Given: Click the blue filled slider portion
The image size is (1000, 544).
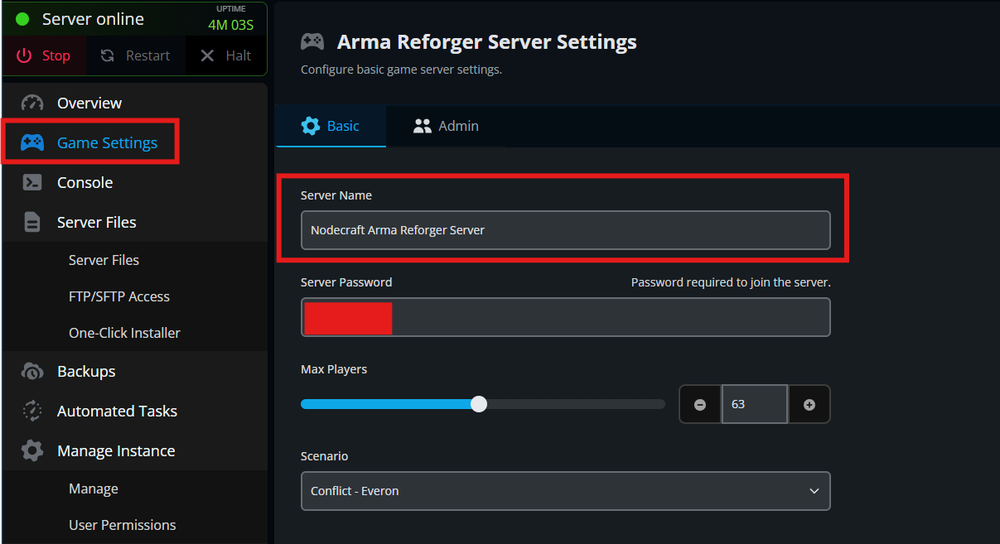Looking at the screenshot, I should tap(386, 404).
